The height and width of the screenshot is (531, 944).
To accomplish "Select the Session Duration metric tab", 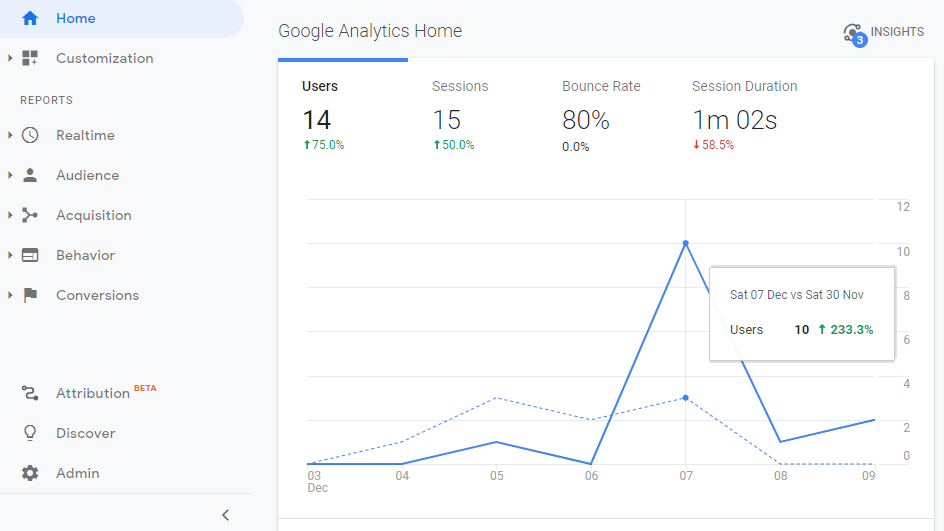I will pos(745,114).
